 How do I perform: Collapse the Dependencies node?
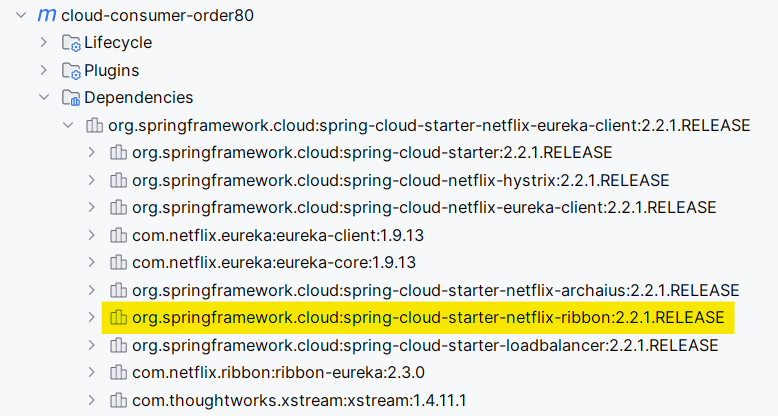44,98
